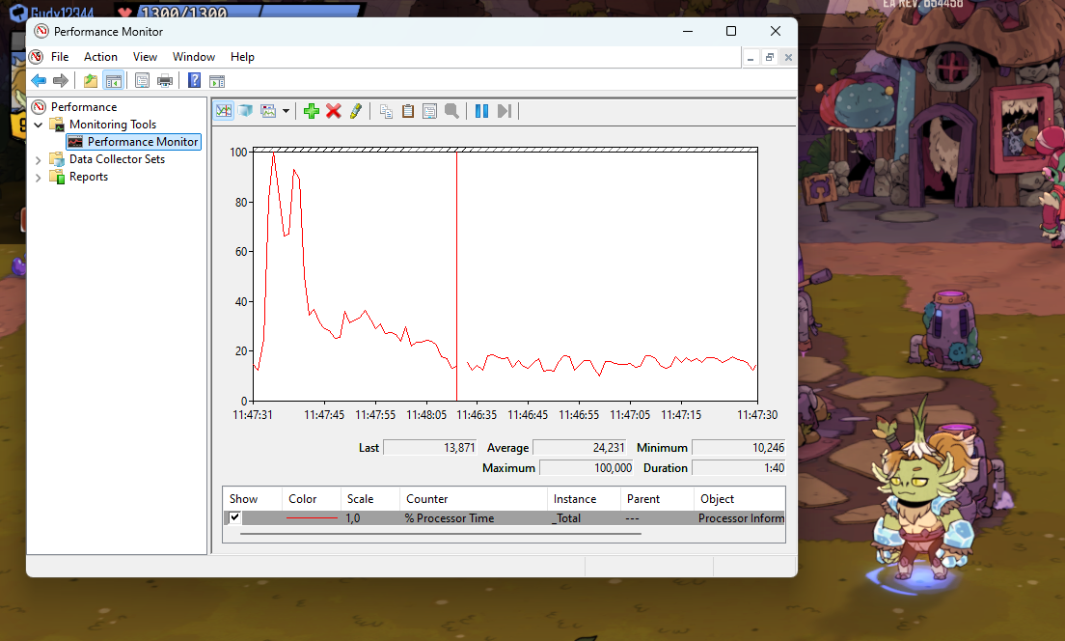Open the Change graph type dropdown arrow
Viewport: 1065px width, 641px height.
click(286, 111)
